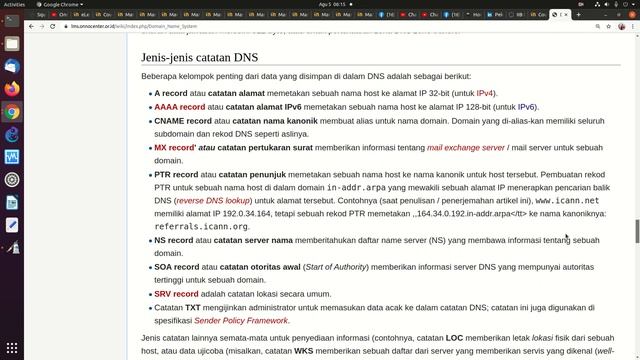Switch to the LinkedIn 'Pel' tab
The image size is (640, 360).
coord(495,15)
